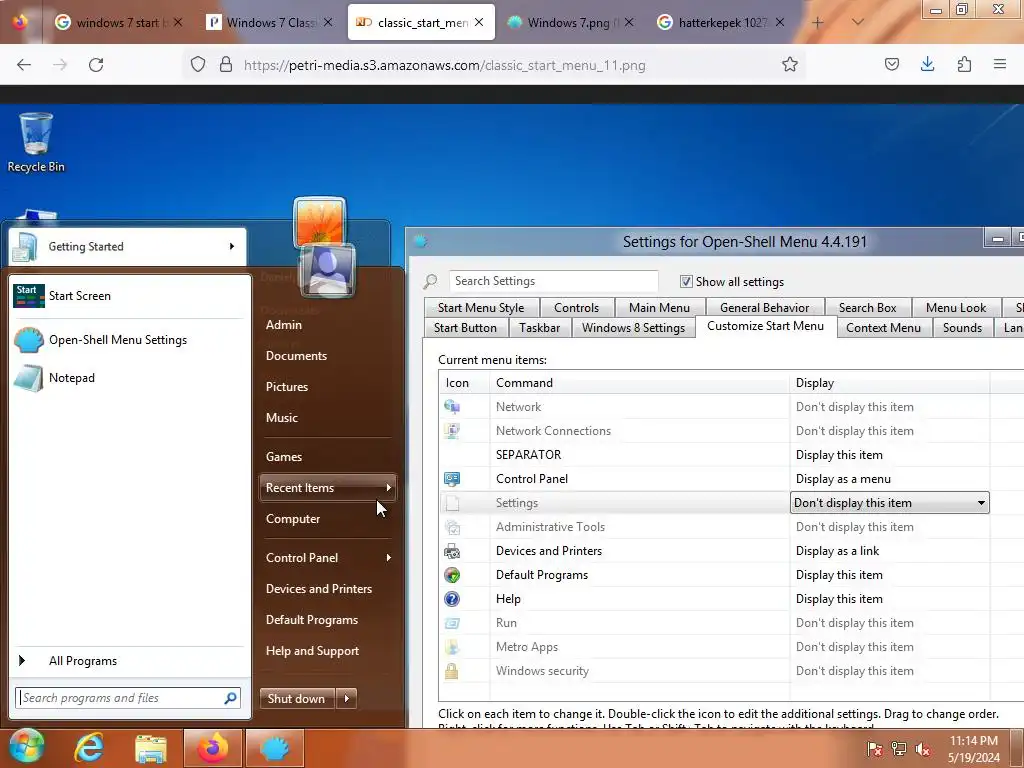Open the Open-Shell shell icon in the taskbar
This screenshot has width=1024, height=768.
pyautogui.click(x=274, y=748)
